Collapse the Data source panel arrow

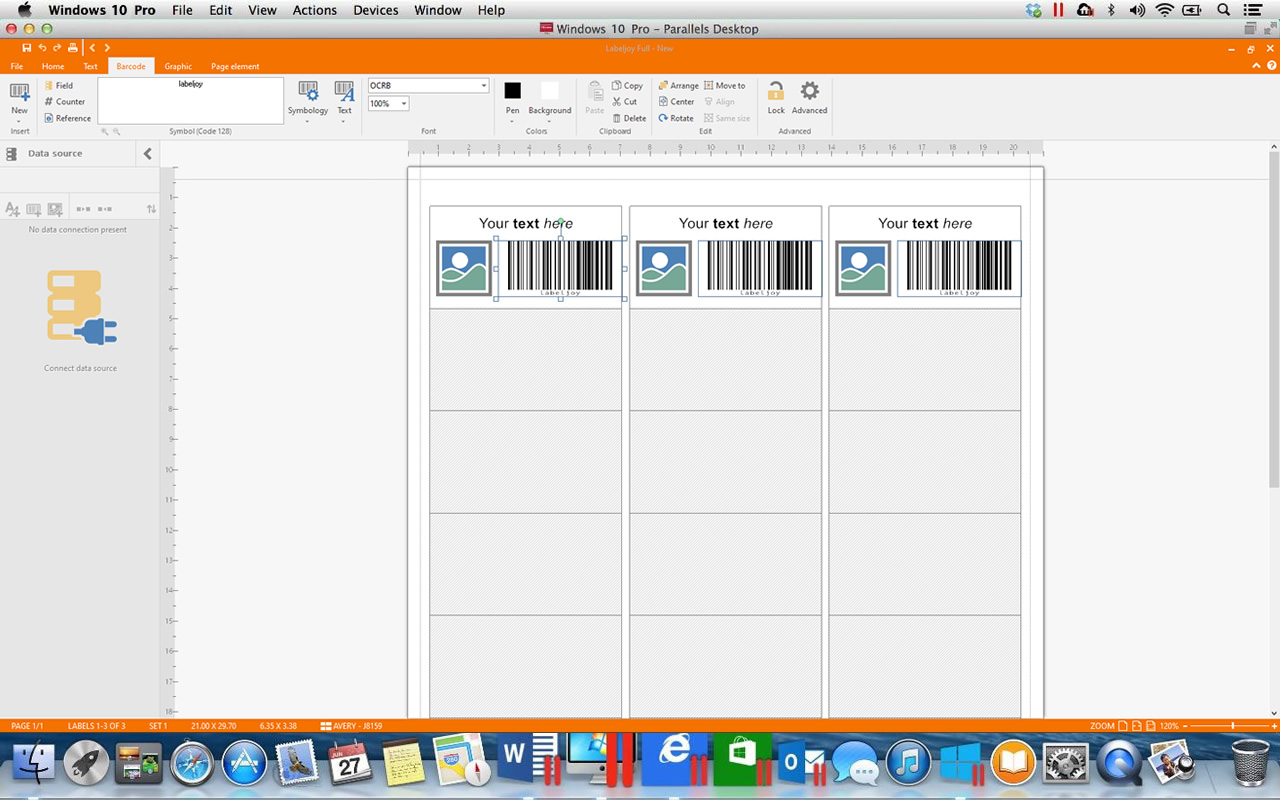coord(148,154)
